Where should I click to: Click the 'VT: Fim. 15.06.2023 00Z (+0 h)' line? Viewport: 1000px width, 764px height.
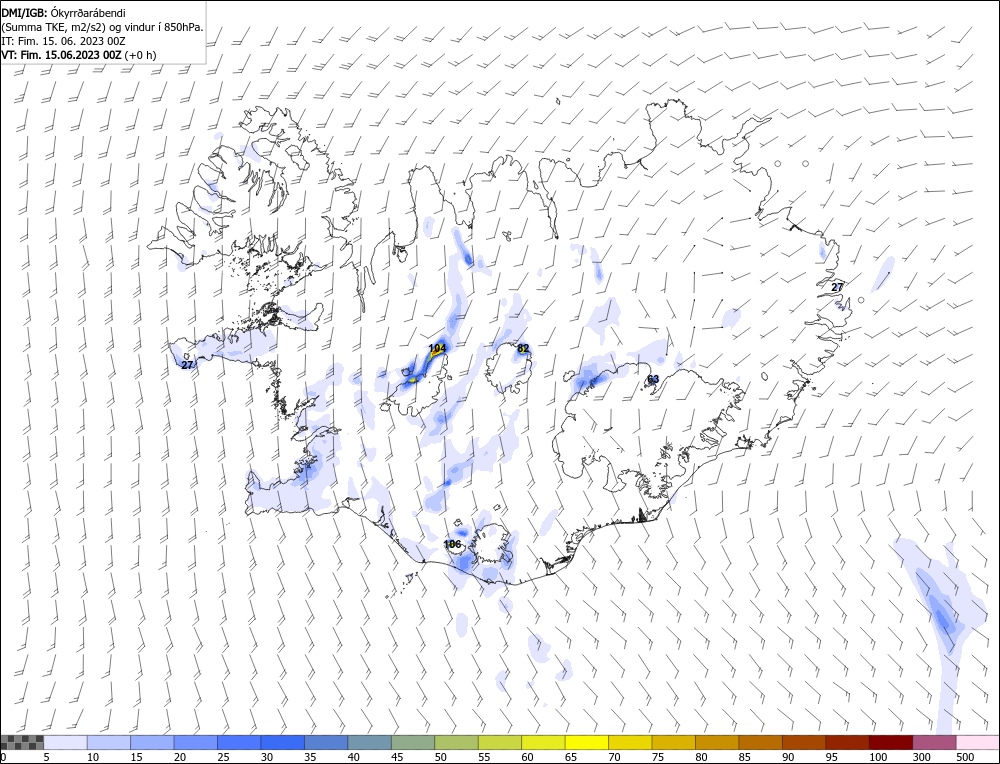coord(78,55)
